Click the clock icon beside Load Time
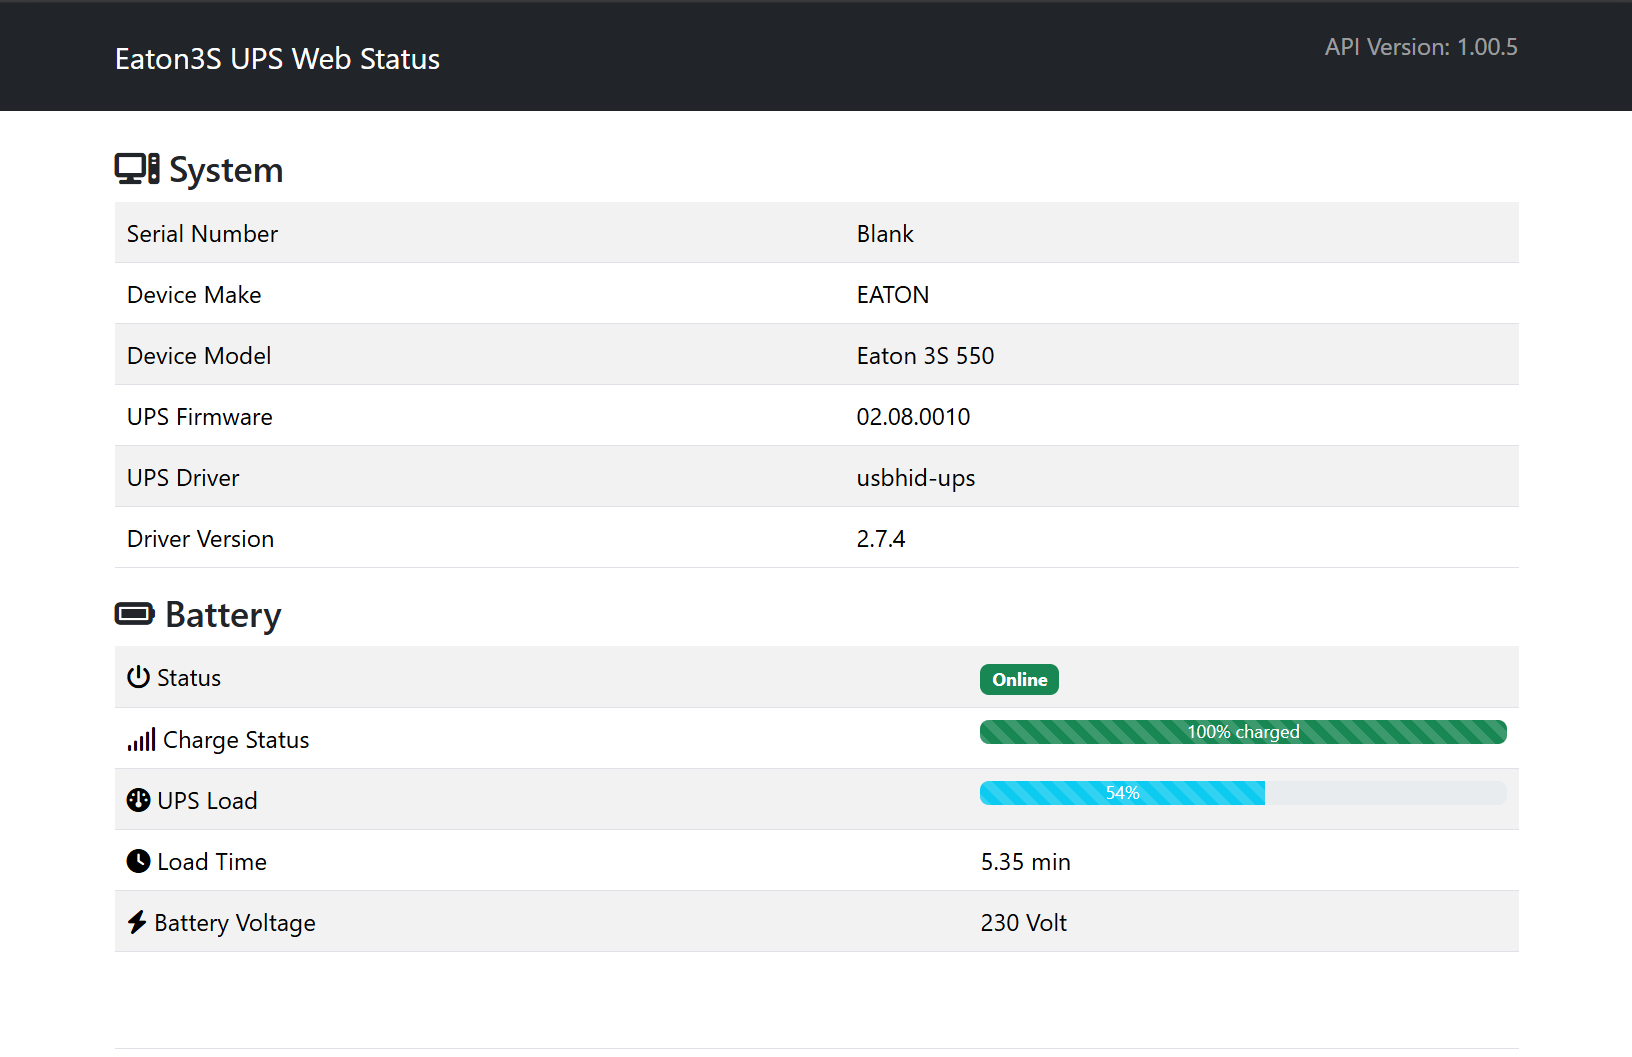The height and width of the screenshot is (1057, 1632). [138, 861]
